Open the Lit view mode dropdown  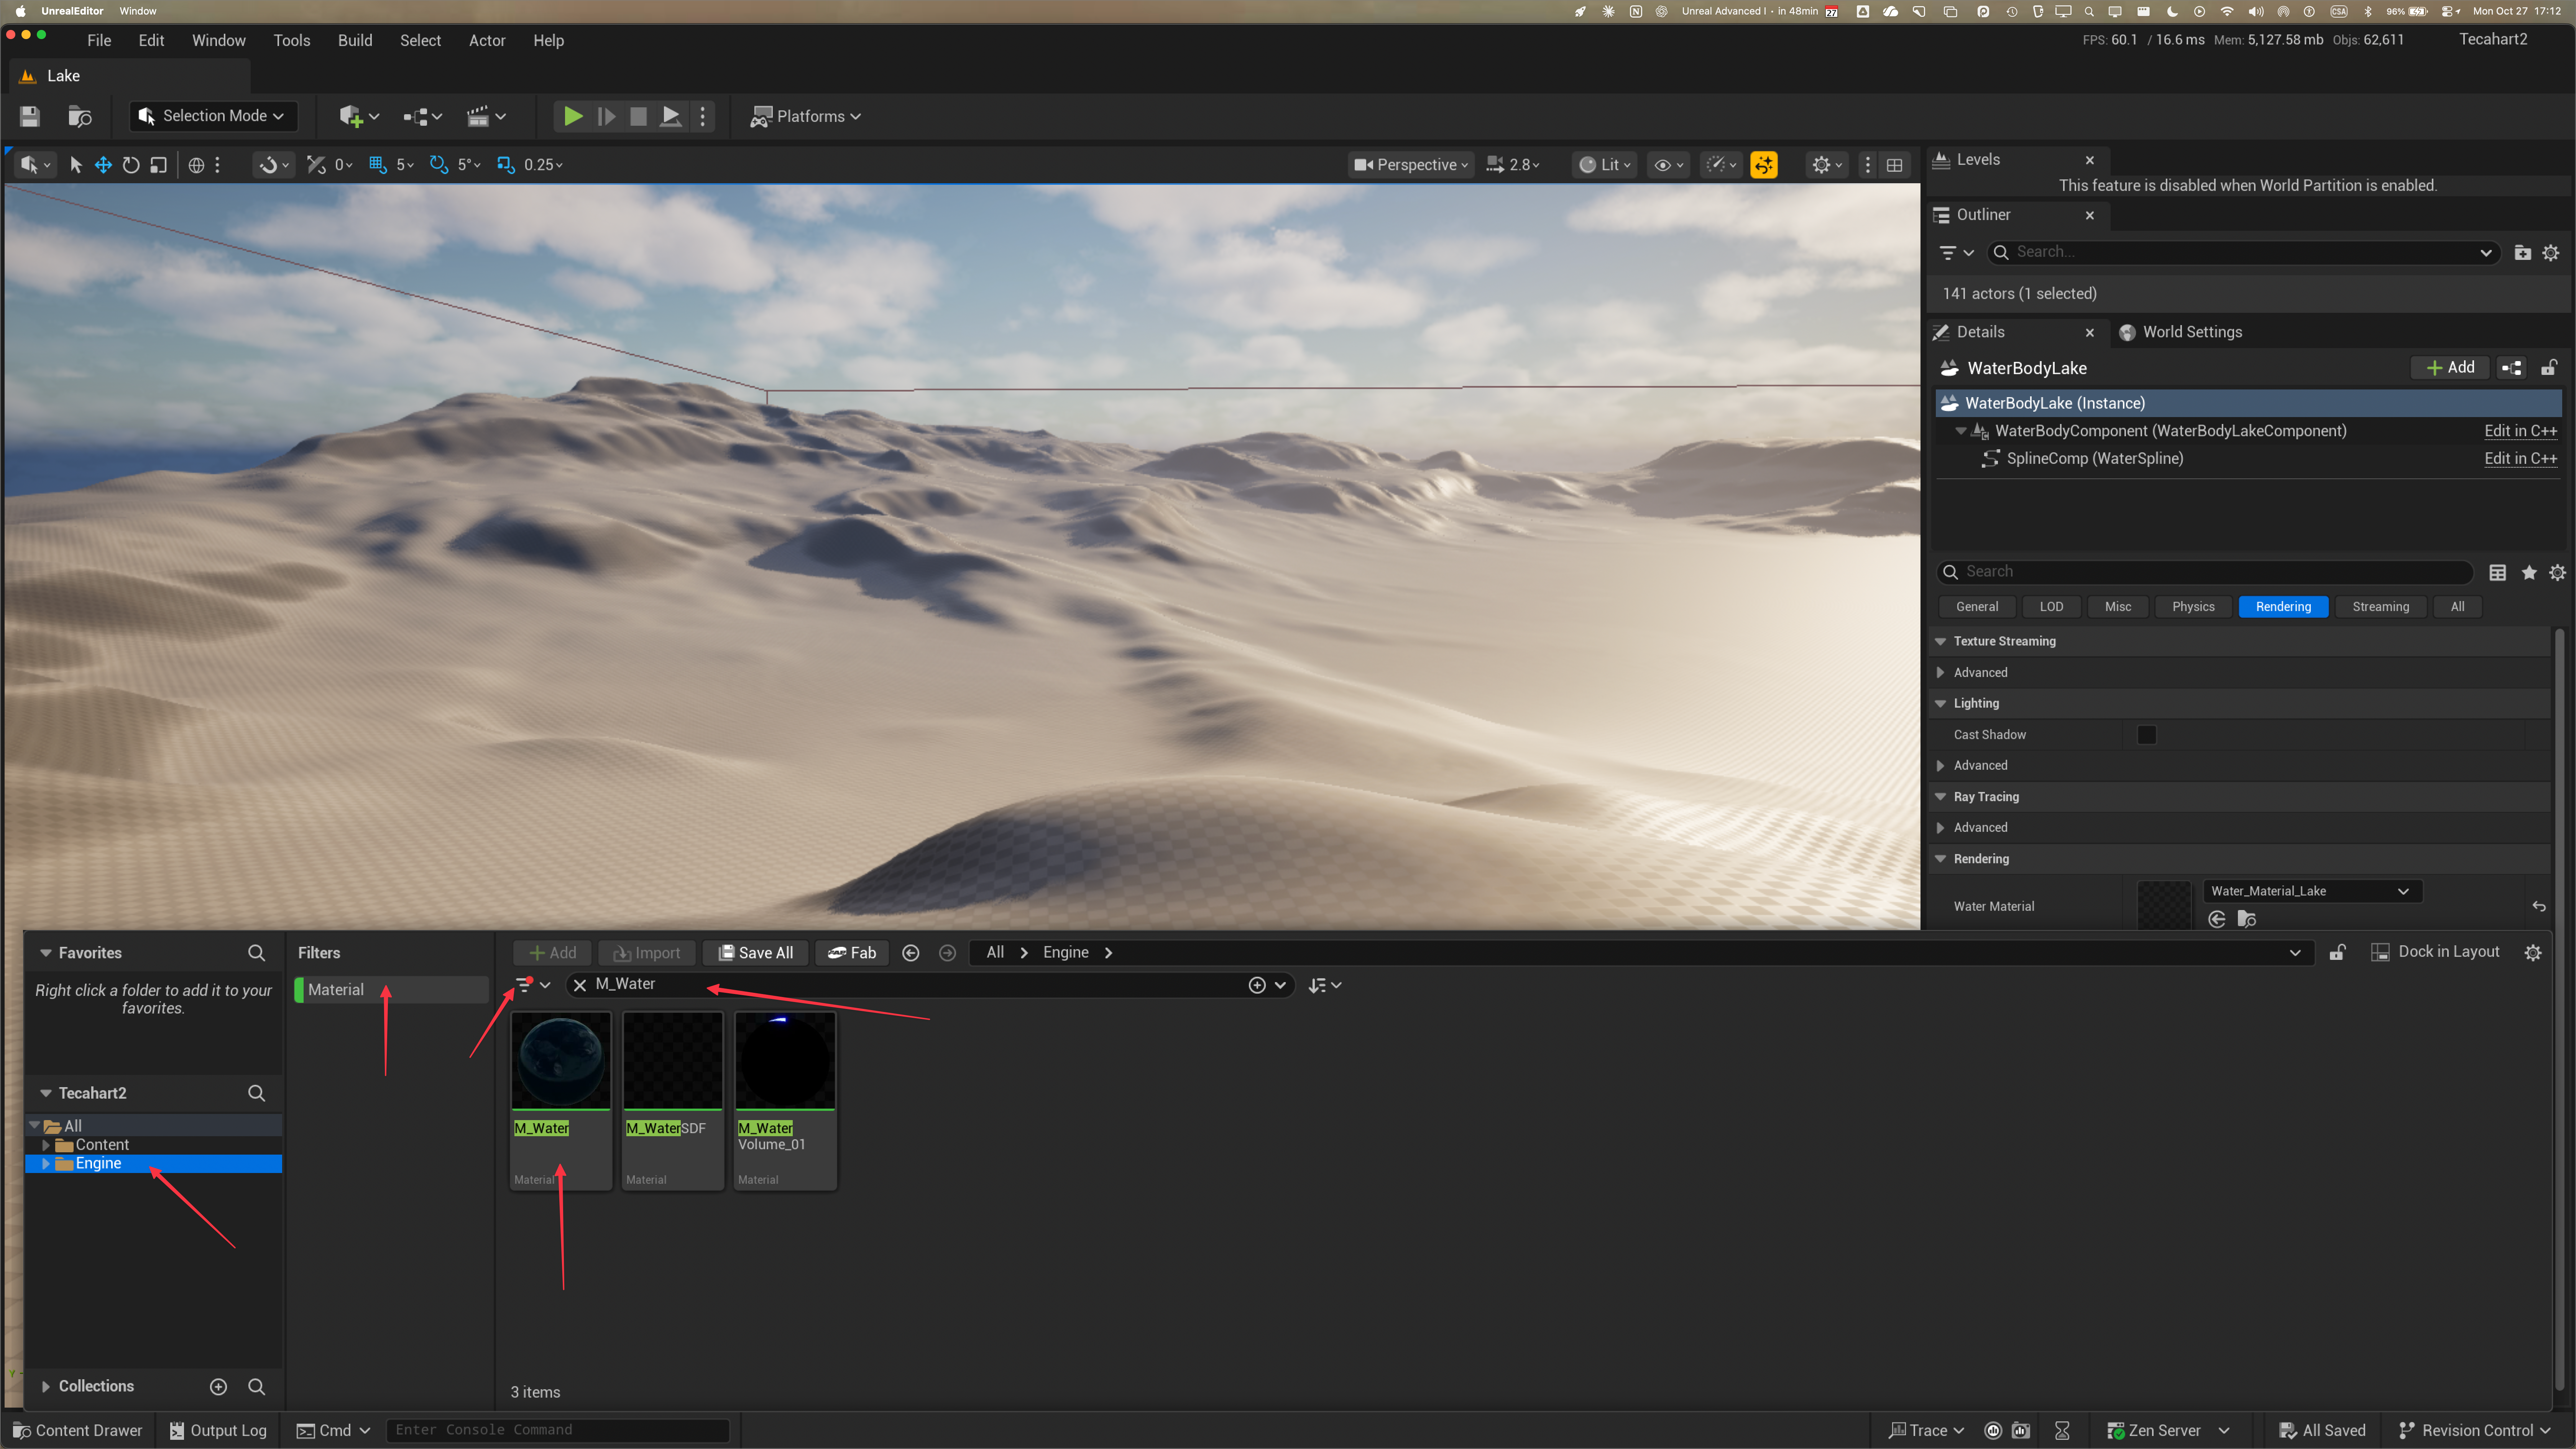(1605, 165)
